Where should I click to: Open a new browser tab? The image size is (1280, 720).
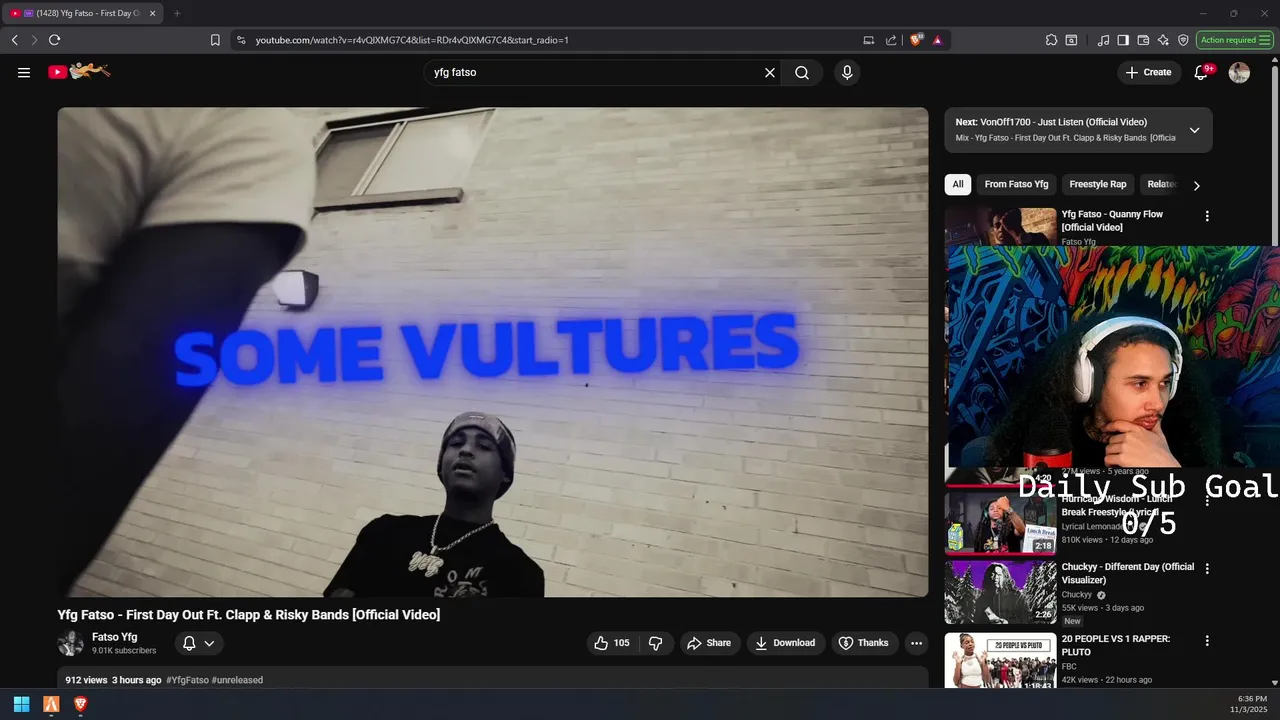(x=177, y=13)
